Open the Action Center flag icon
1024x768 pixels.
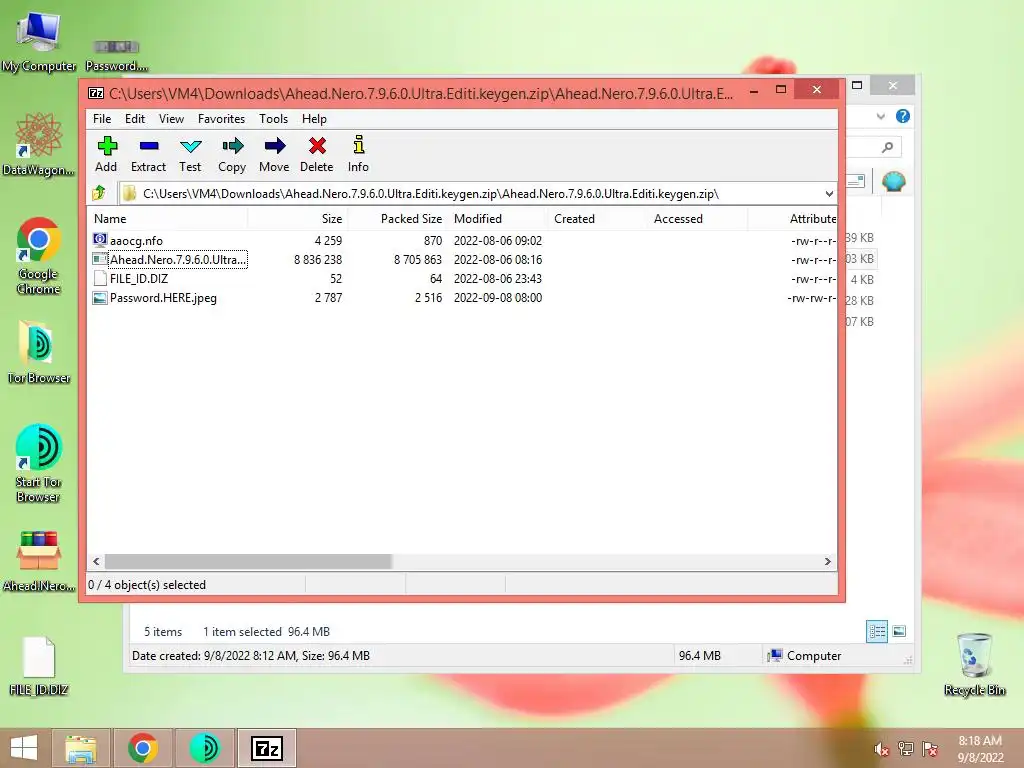930,749
